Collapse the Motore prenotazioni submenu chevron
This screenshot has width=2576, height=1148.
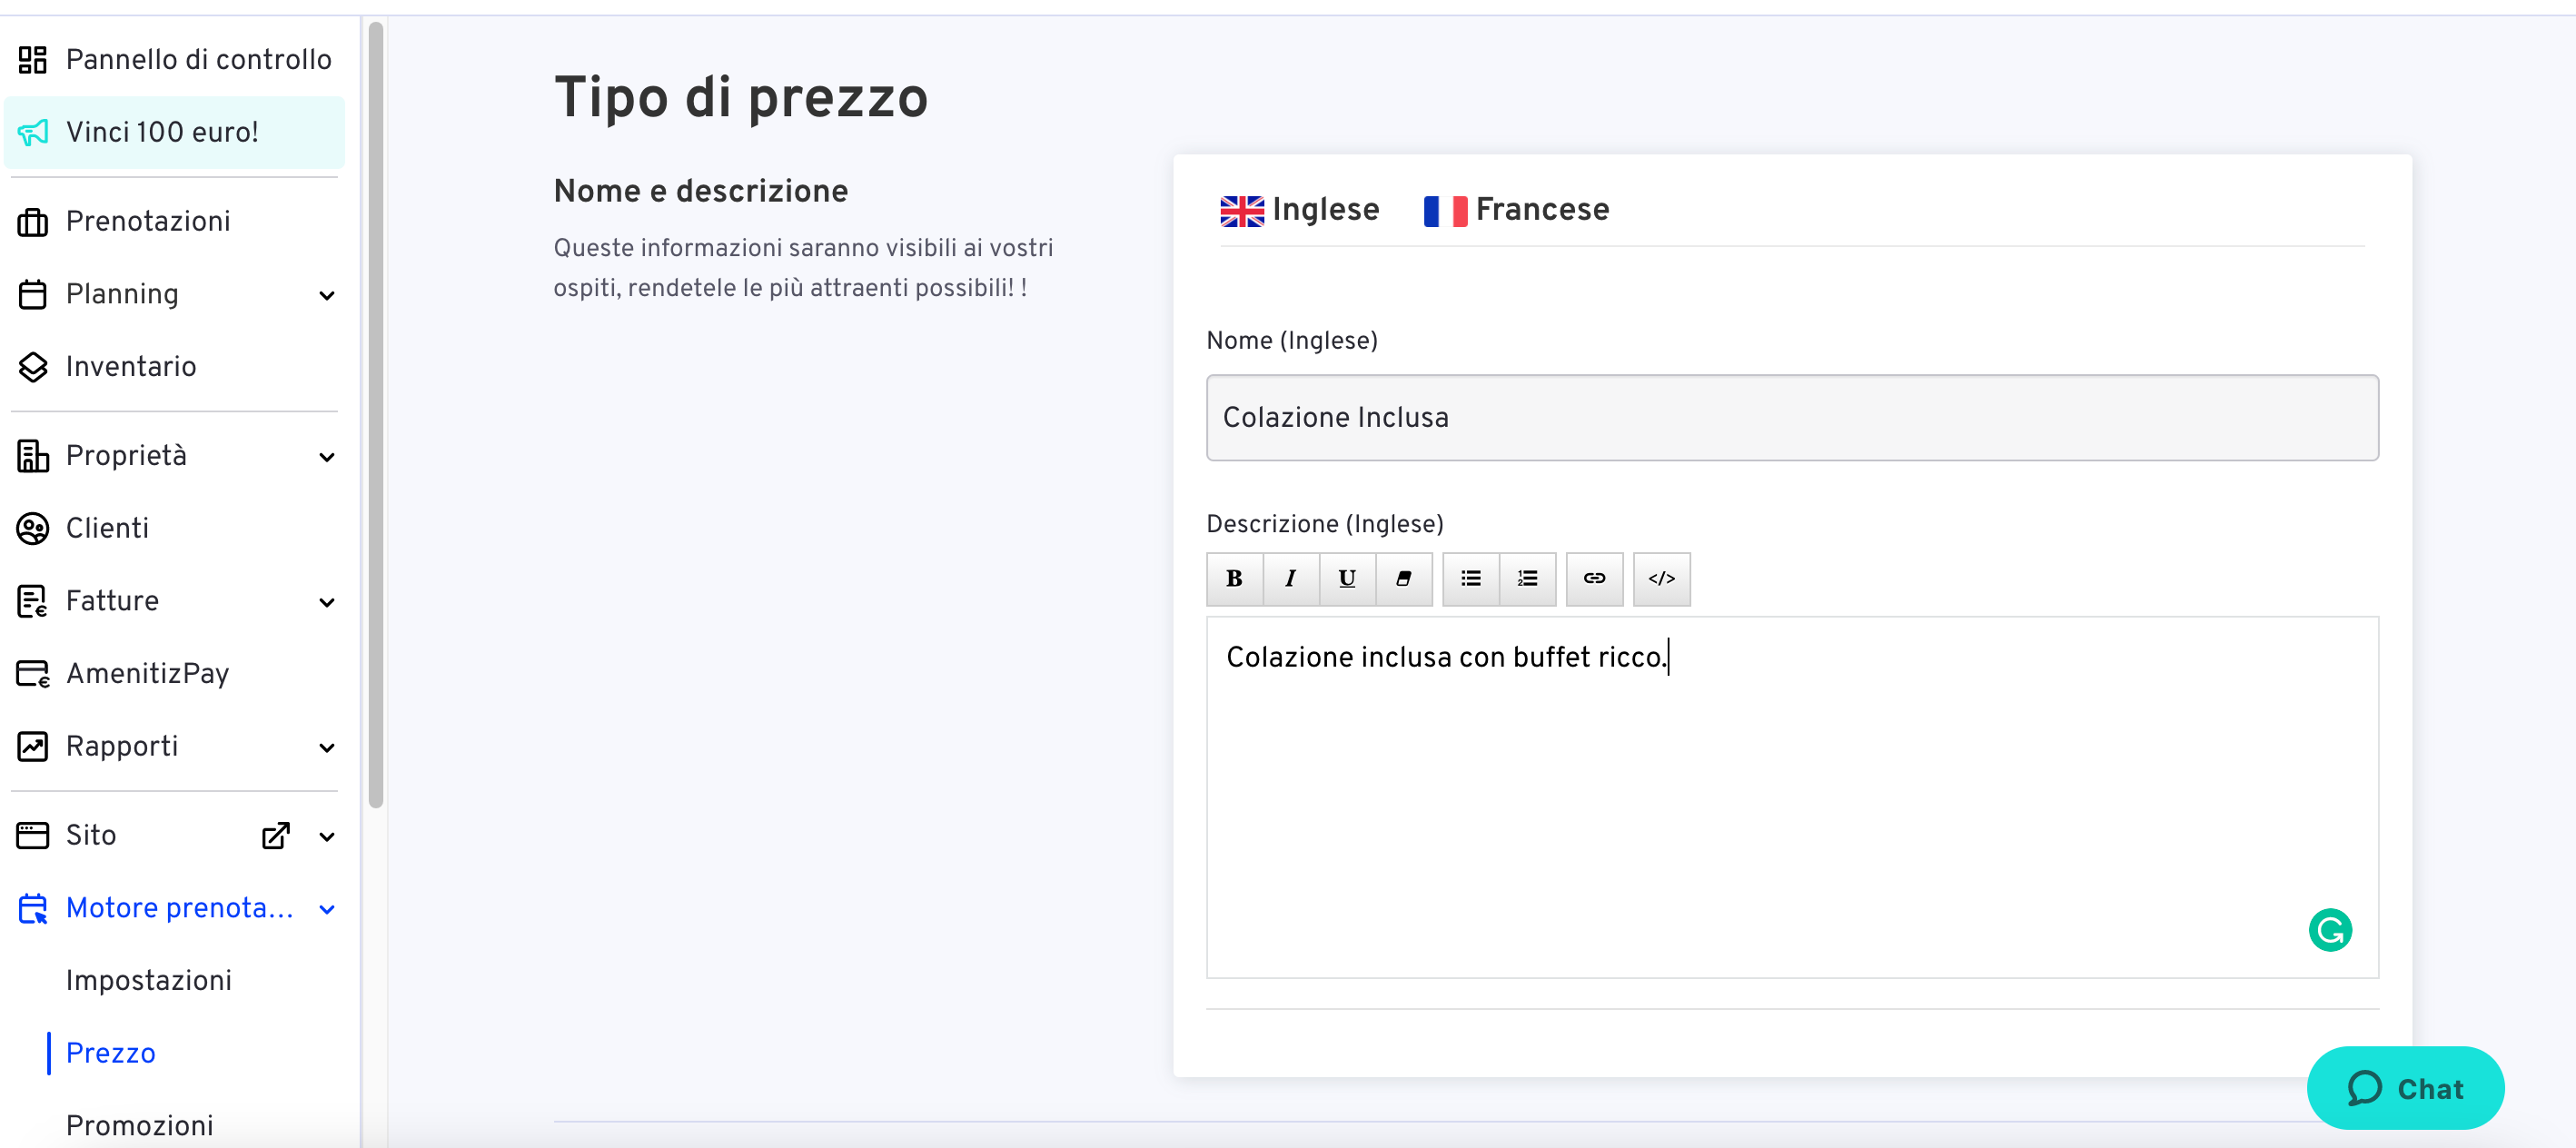tap(327, 909)
